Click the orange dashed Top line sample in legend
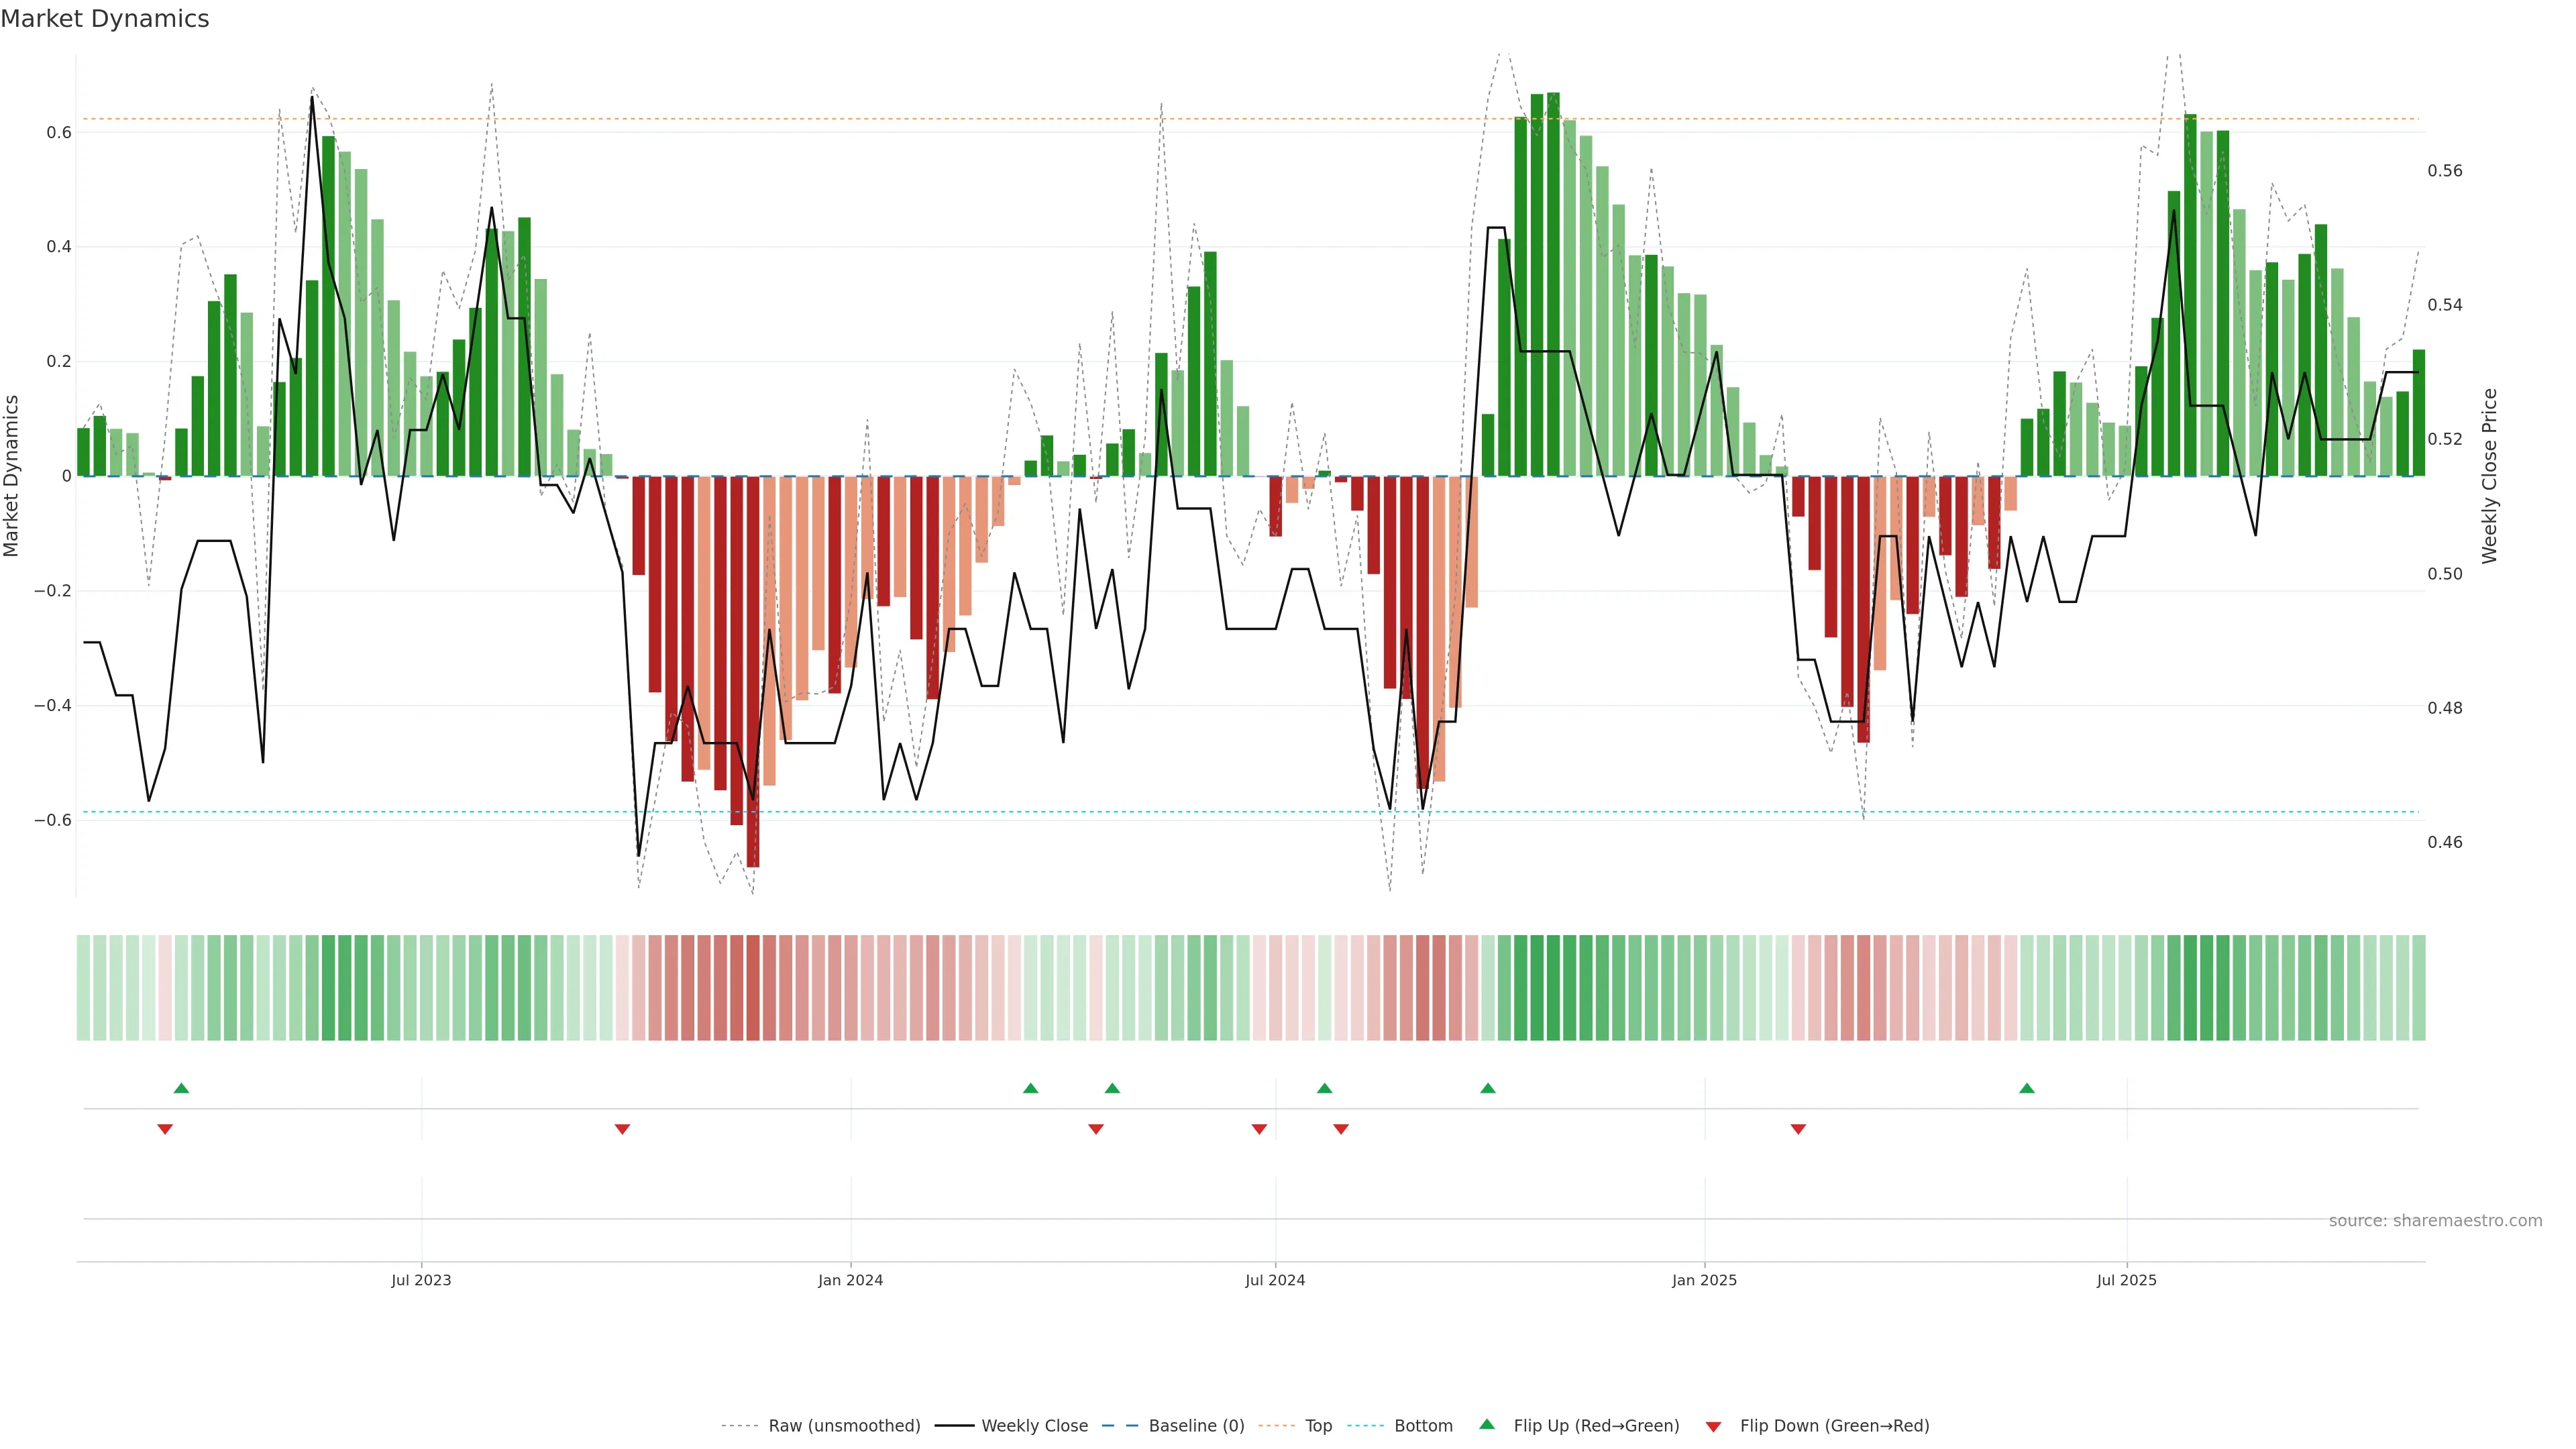Viewport: 2576px width, 1449px height. coord(1276,1426)
